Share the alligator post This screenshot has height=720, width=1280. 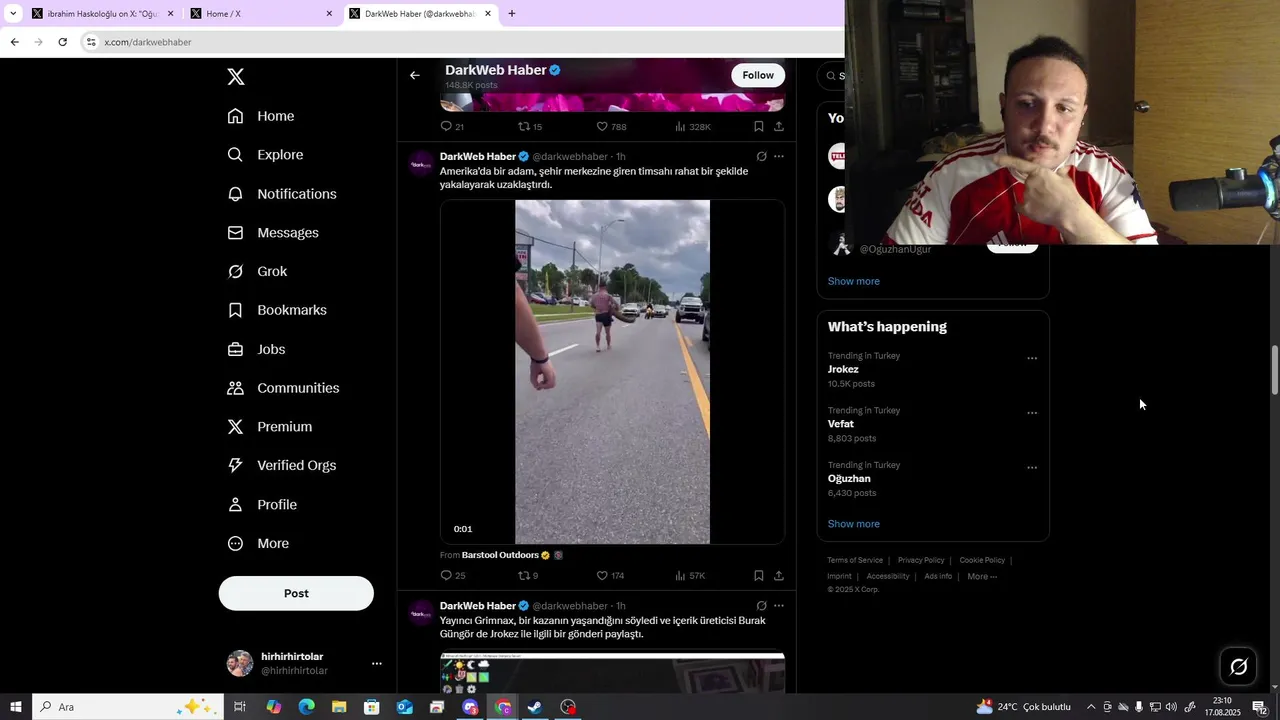779,575
